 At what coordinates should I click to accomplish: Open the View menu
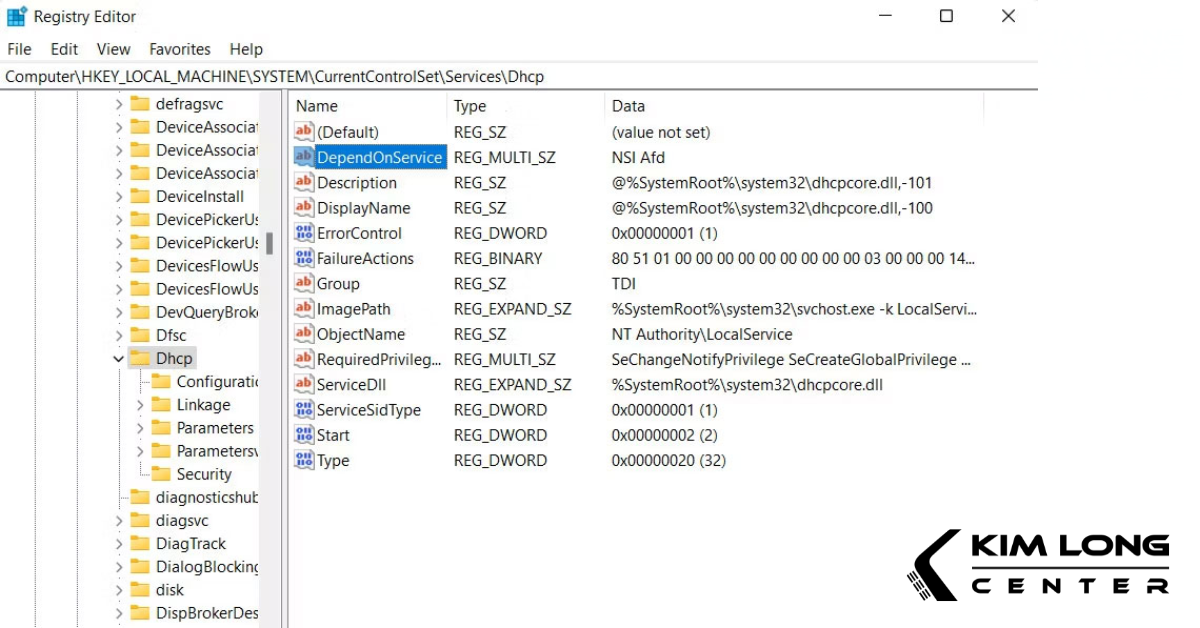point(113,49)
